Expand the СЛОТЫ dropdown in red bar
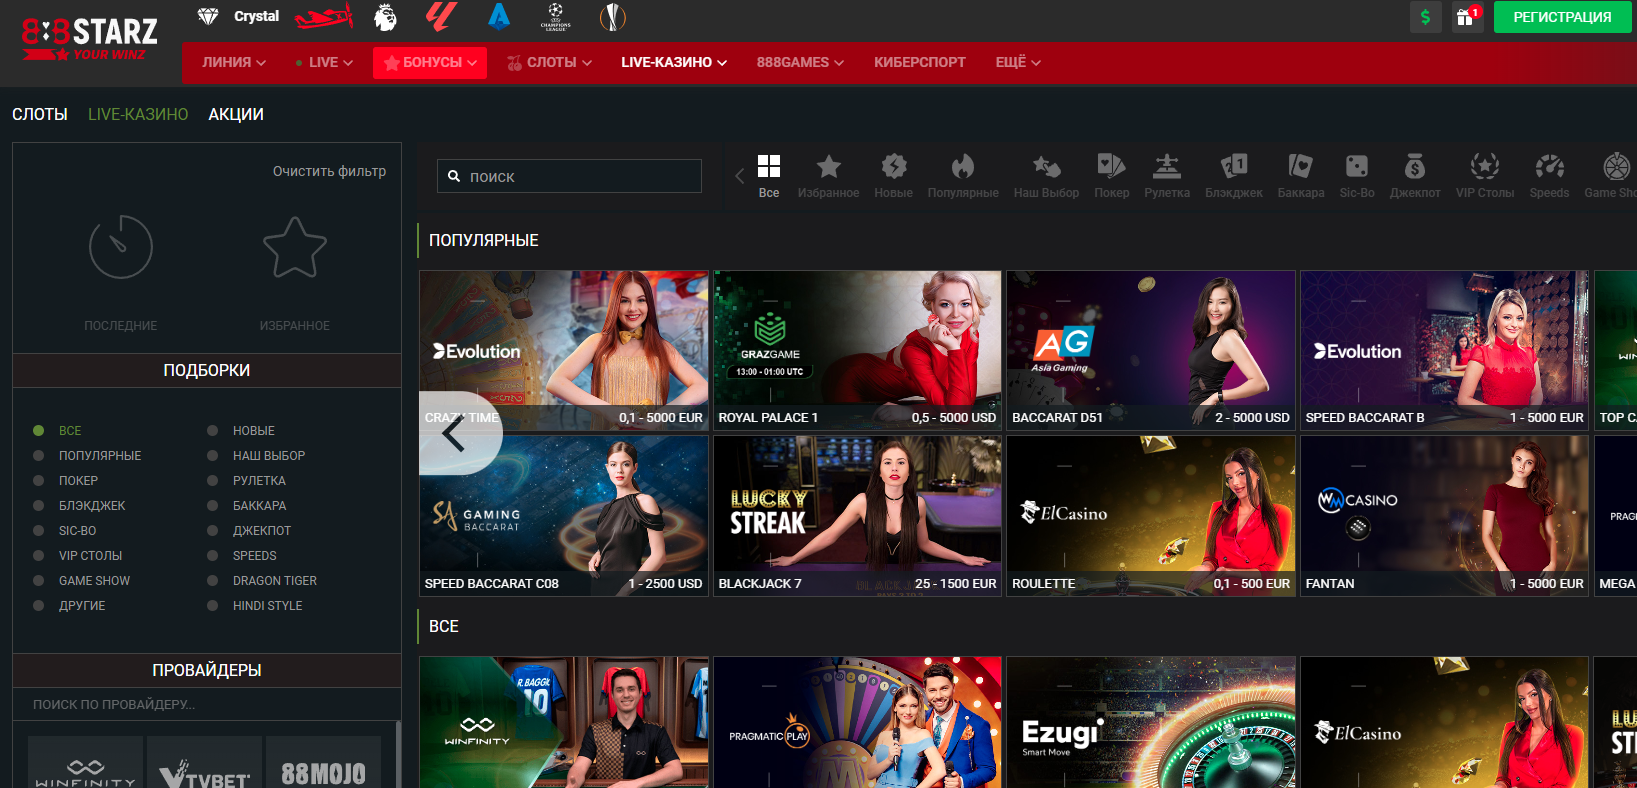Screen dimensions: 1637x788 click(x=549, y=62)
